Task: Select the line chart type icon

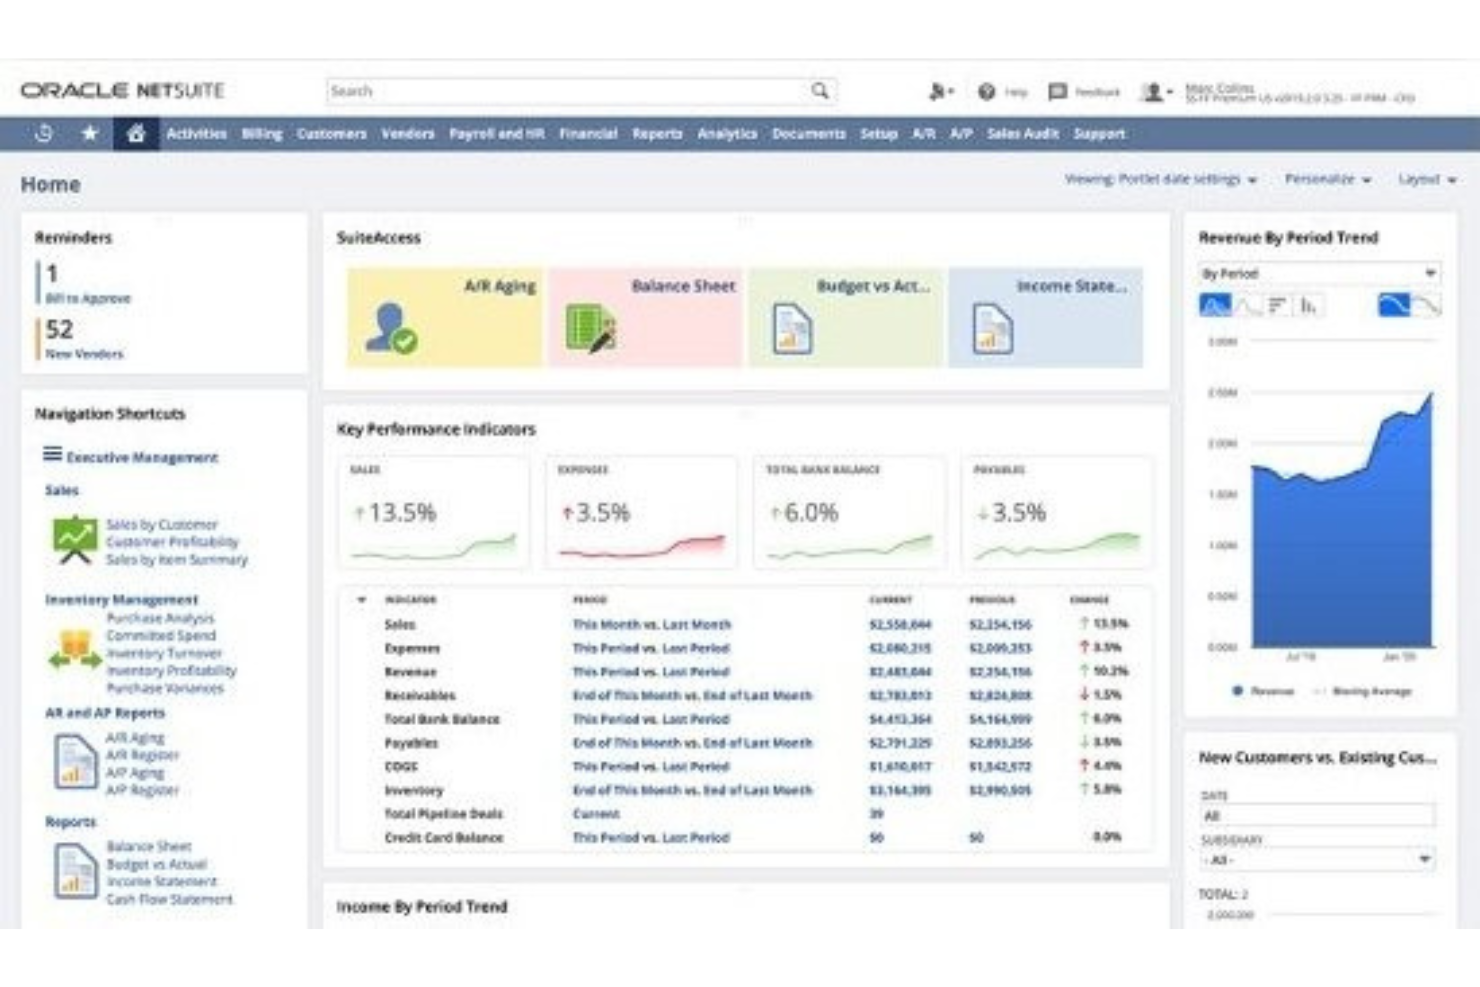Action: coord(1247,306)
